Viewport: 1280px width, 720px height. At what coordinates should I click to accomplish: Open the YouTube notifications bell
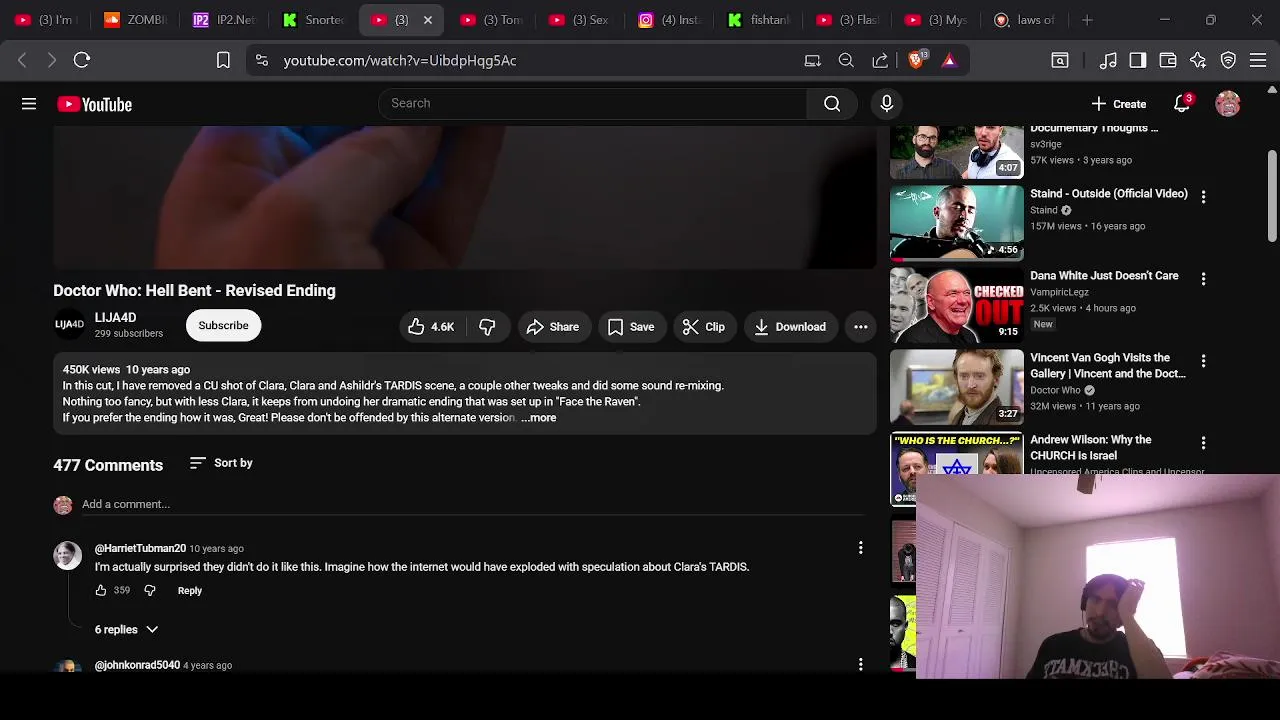pos(1182,104)
